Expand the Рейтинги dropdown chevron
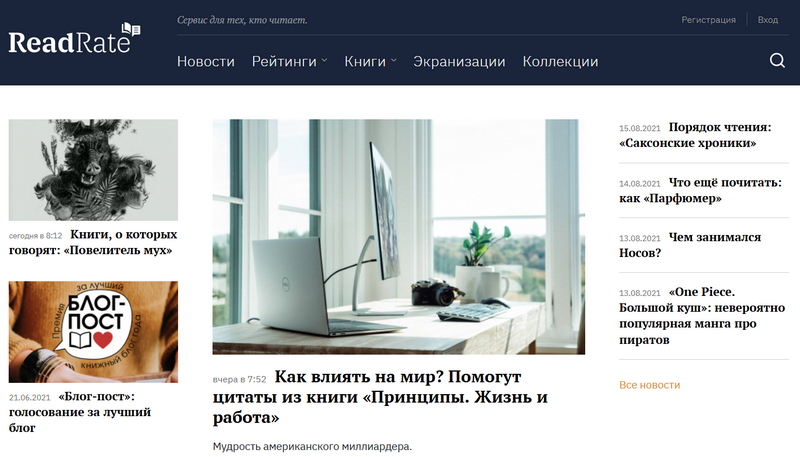 [324, 61]
